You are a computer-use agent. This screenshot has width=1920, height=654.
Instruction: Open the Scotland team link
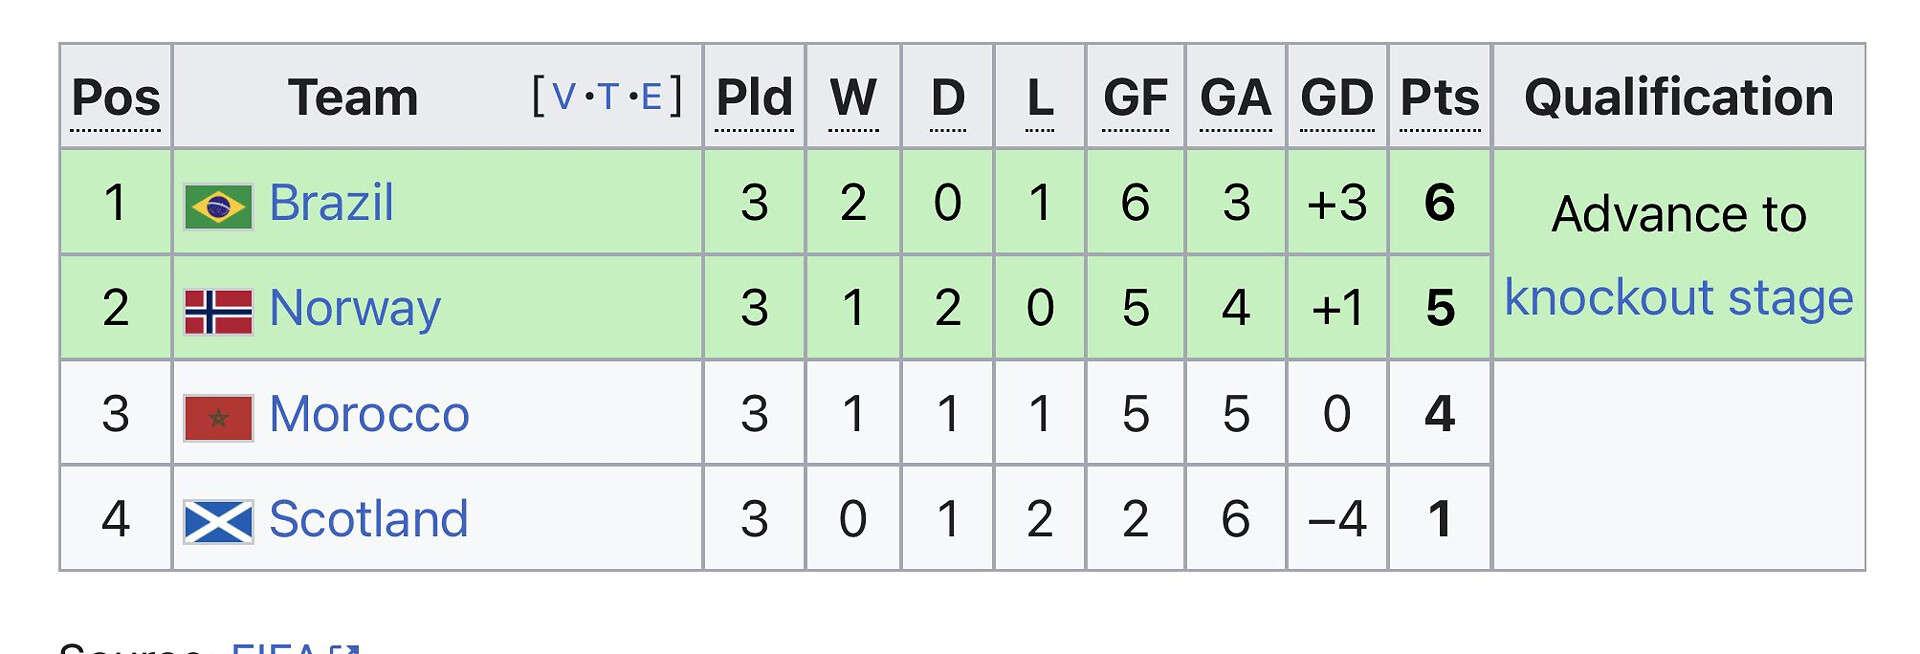[x=368, y=519]
